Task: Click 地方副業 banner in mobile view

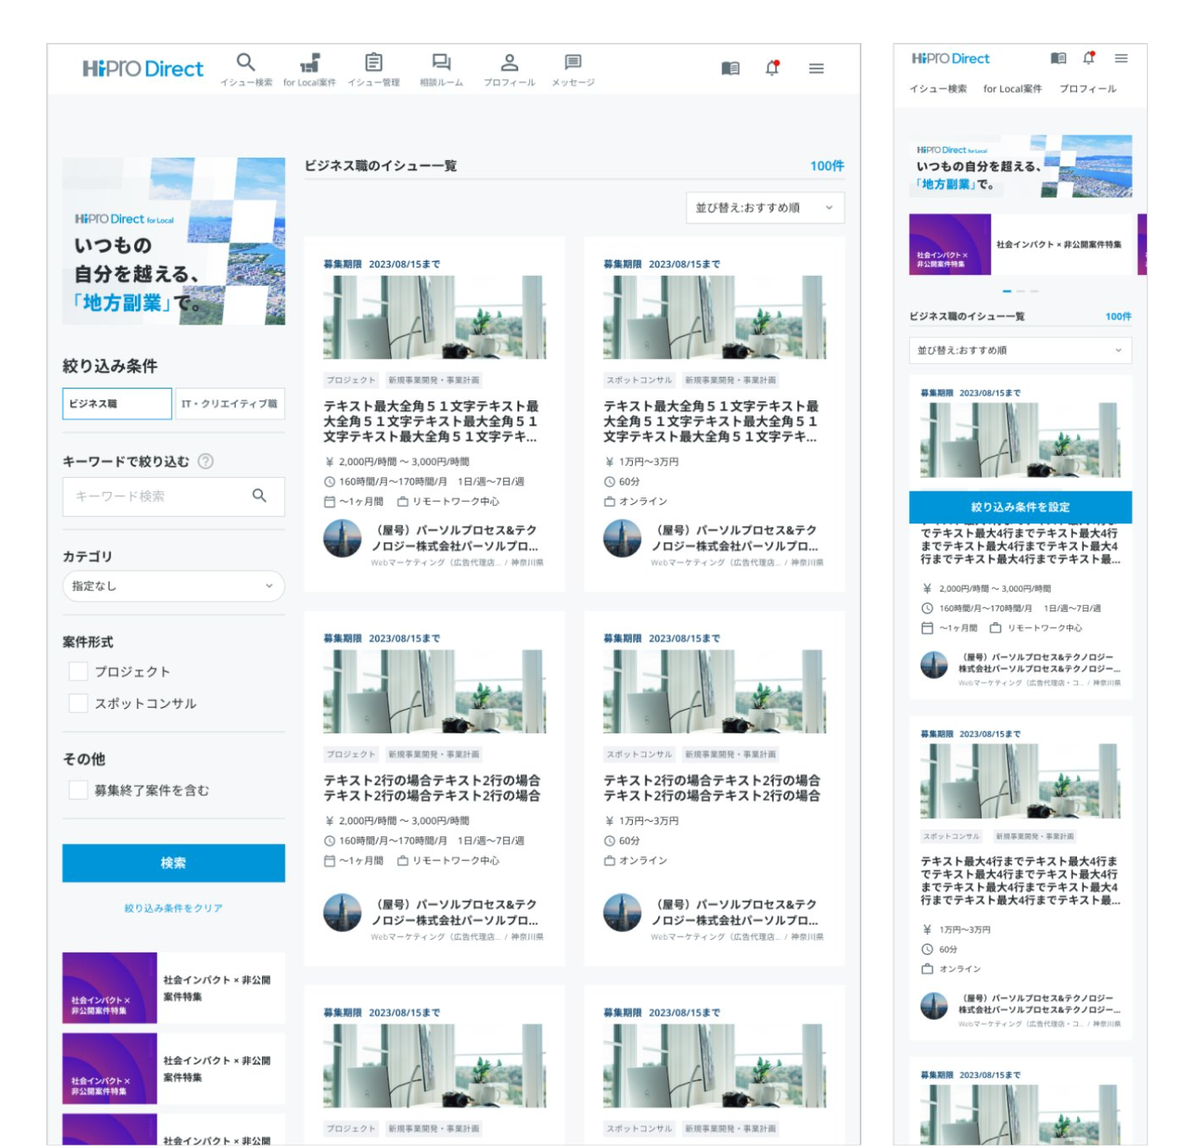Action: coord(1020,166)
